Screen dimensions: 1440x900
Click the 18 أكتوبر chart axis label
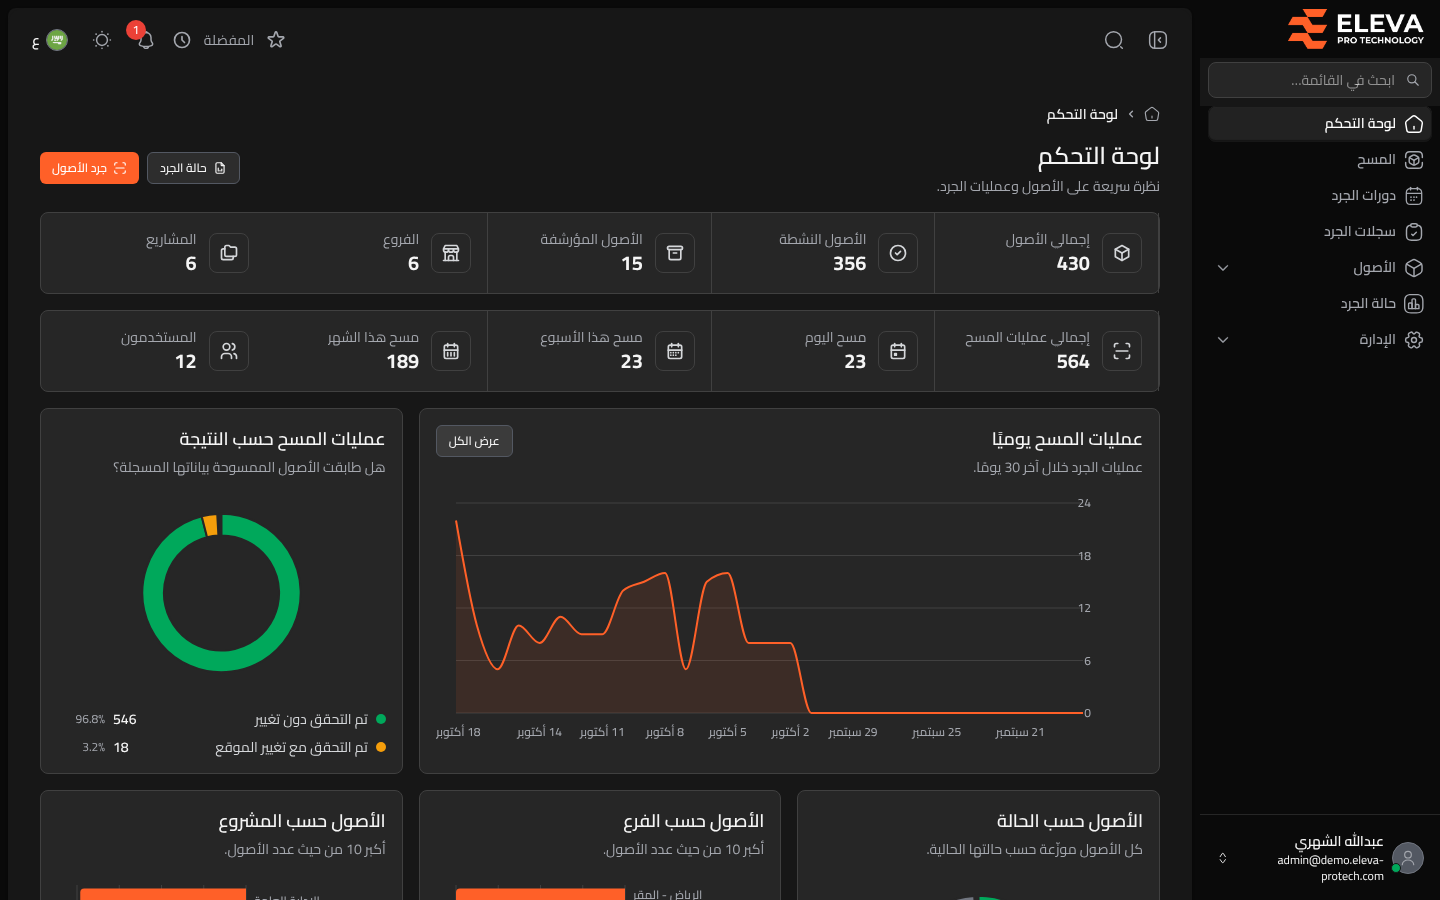pos(458,732)
